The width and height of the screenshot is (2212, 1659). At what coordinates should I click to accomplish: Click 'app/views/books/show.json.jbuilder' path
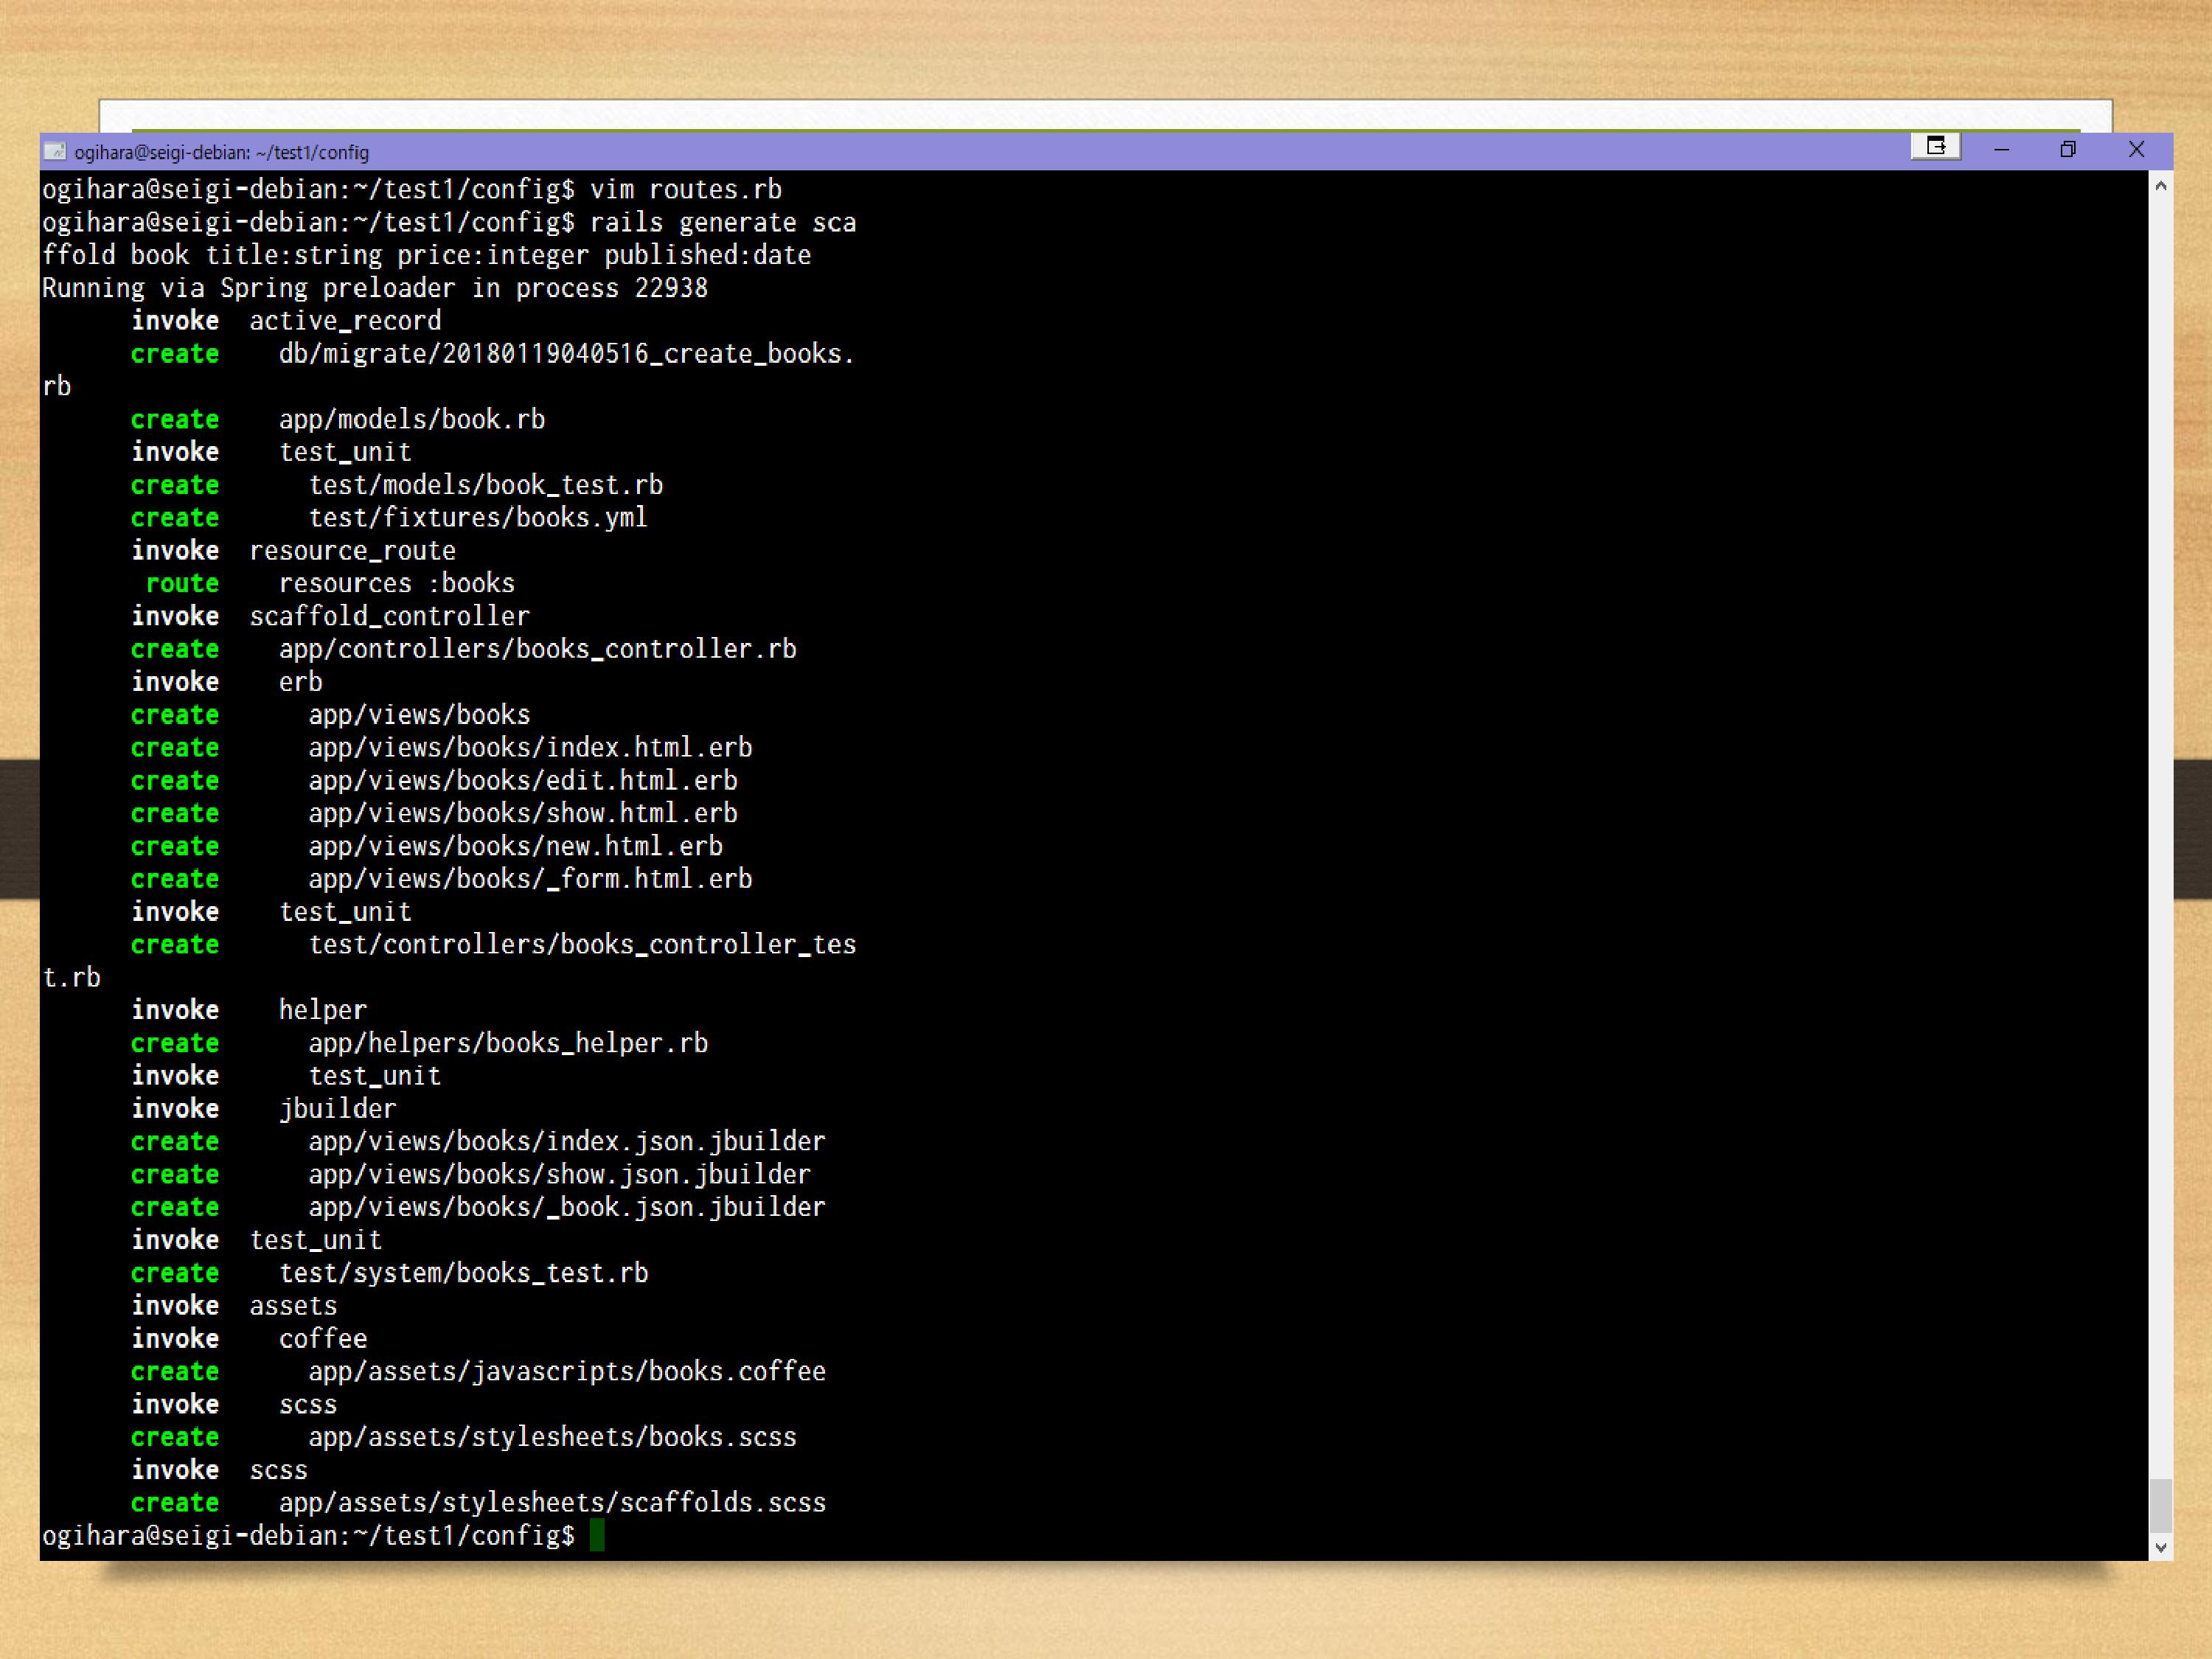pos(560,1174)
